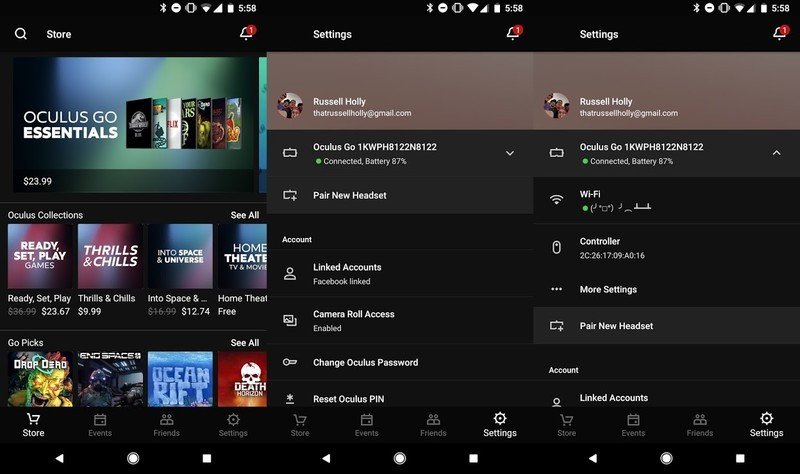Tap the headset icon beside Oculus Go in middle screen
This screenshot has width=800, height=474.
(290, 153)
